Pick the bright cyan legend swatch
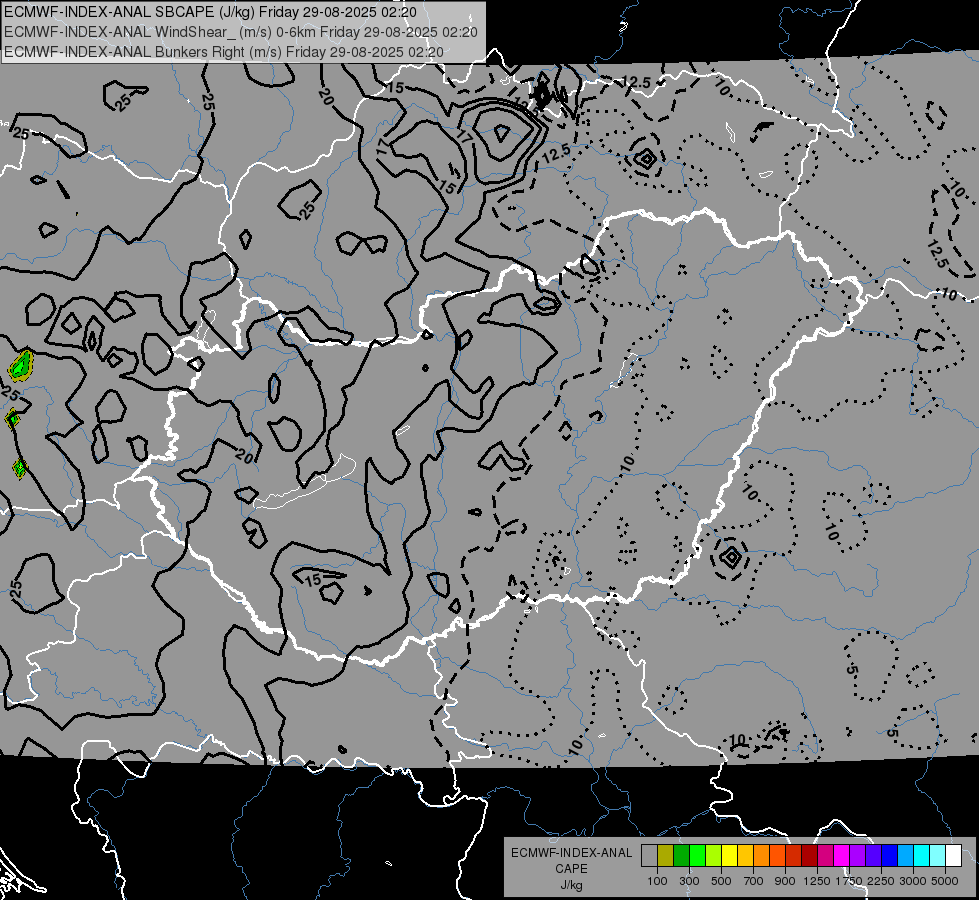979x900 pixels. [x=922, y=856]
